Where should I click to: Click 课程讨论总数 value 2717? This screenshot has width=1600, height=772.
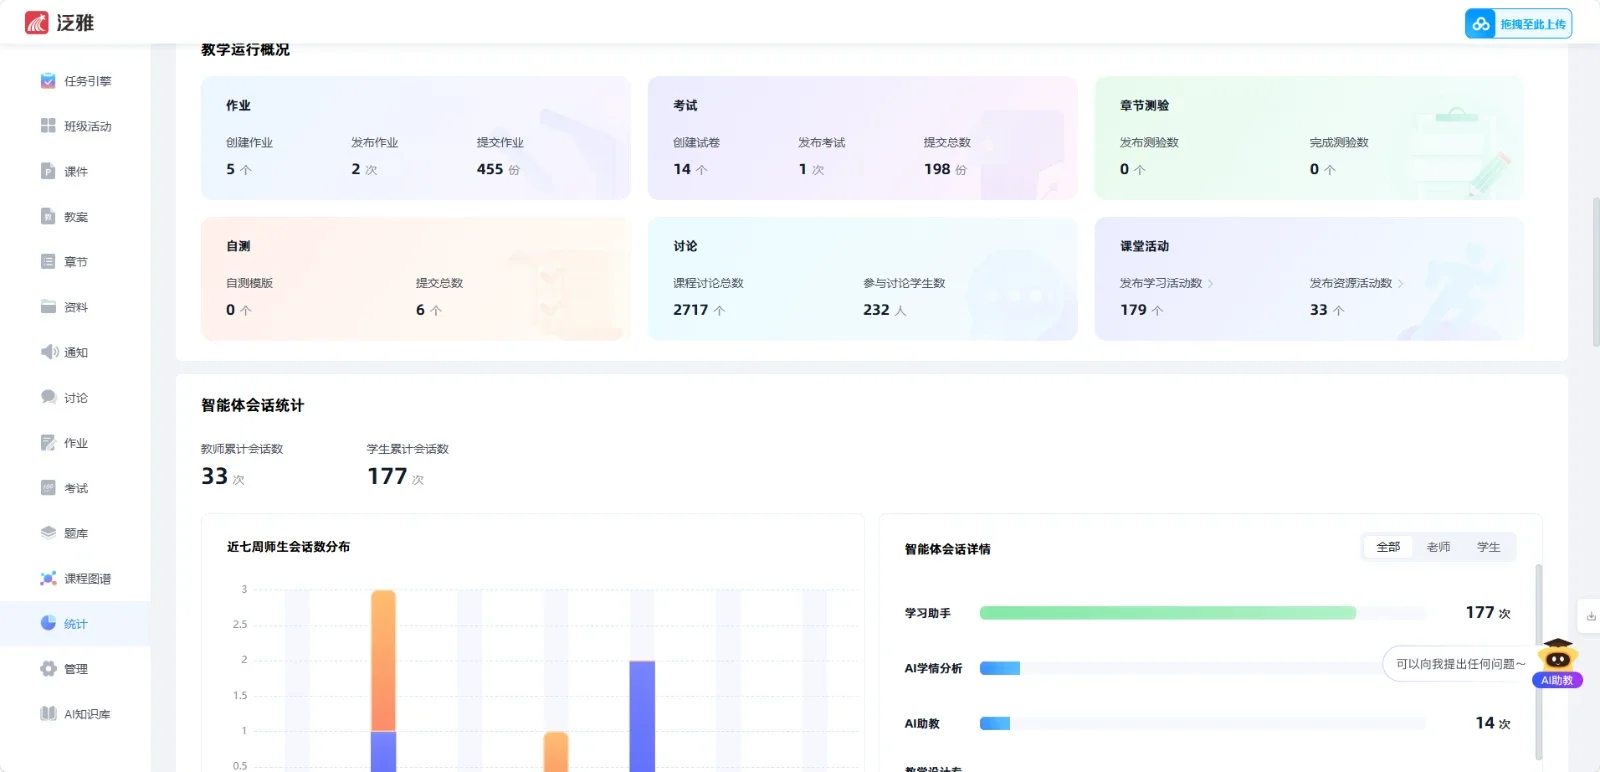point(690,310)
